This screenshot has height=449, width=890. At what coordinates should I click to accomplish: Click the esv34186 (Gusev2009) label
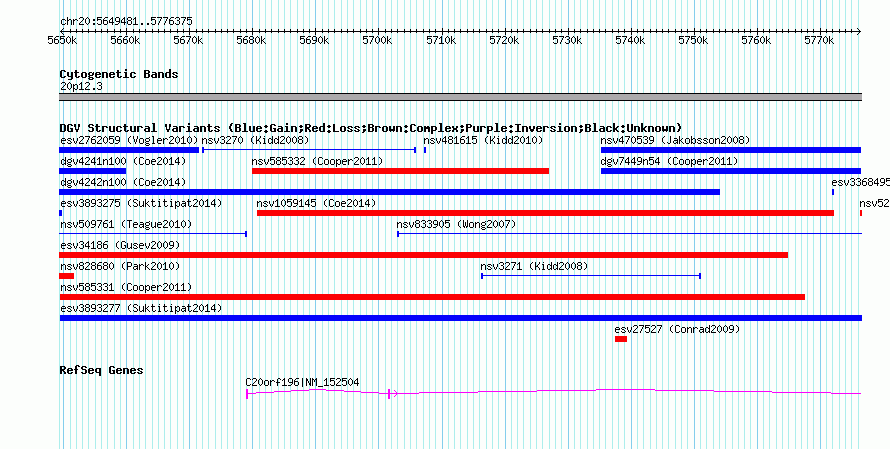click(x=120, y=245)
